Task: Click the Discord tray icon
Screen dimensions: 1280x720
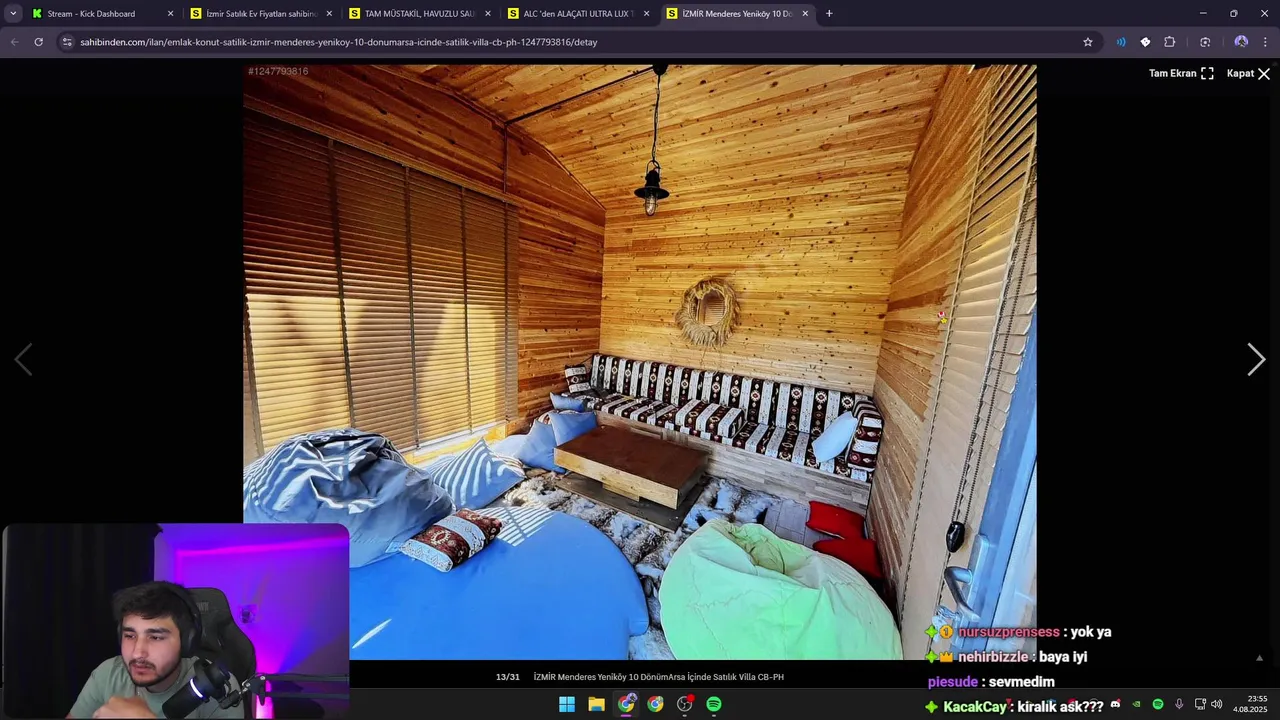Action: click(x=1115, y=704)
